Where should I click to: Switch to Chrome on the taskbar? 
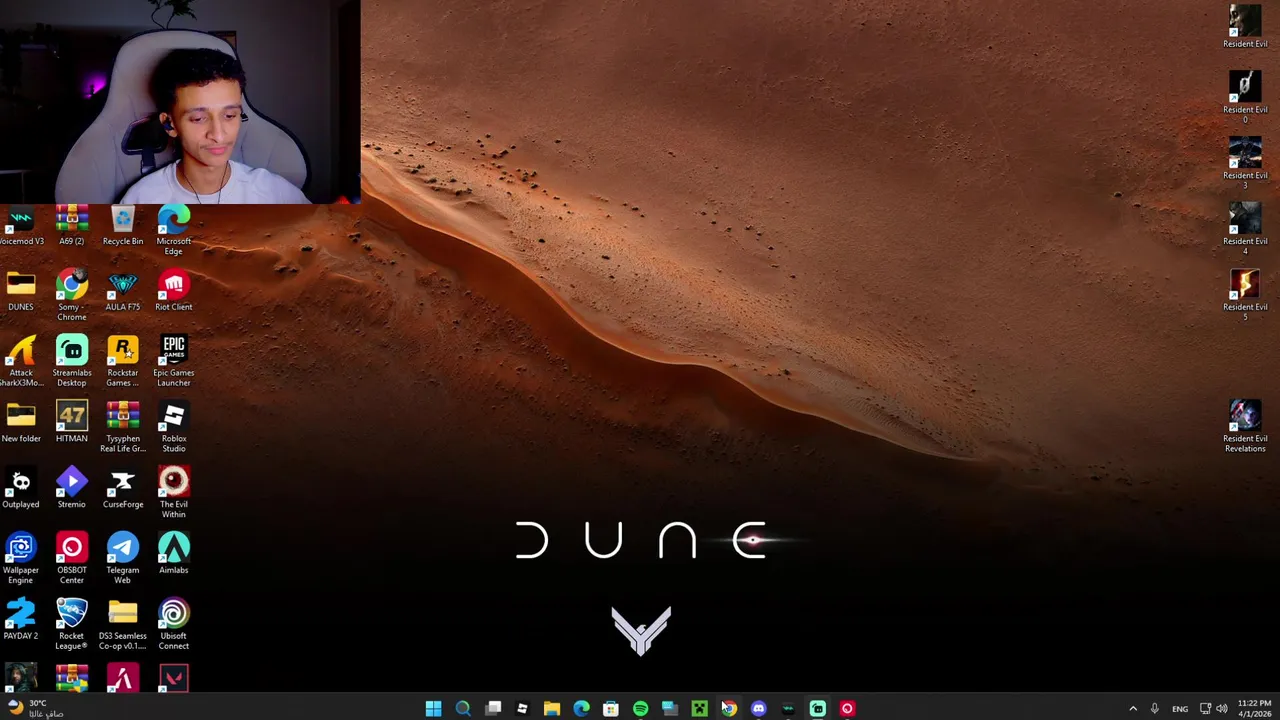point(729,709)
